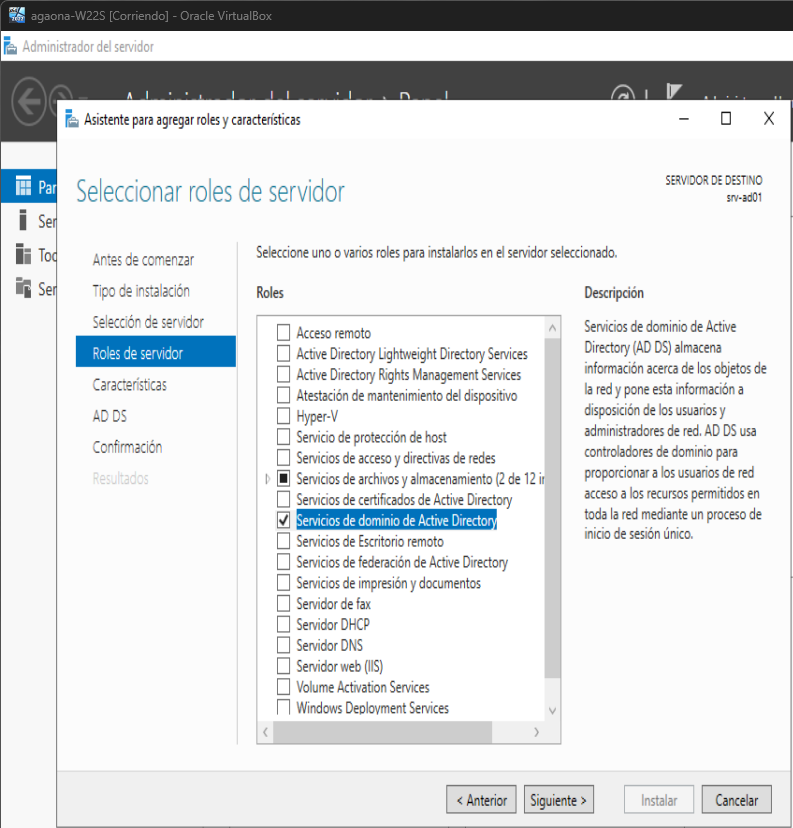Viewport: 793px width, 828px height.
Task: Uncheck Servicios de dominio de Active Directory
Action: [284, 521]
